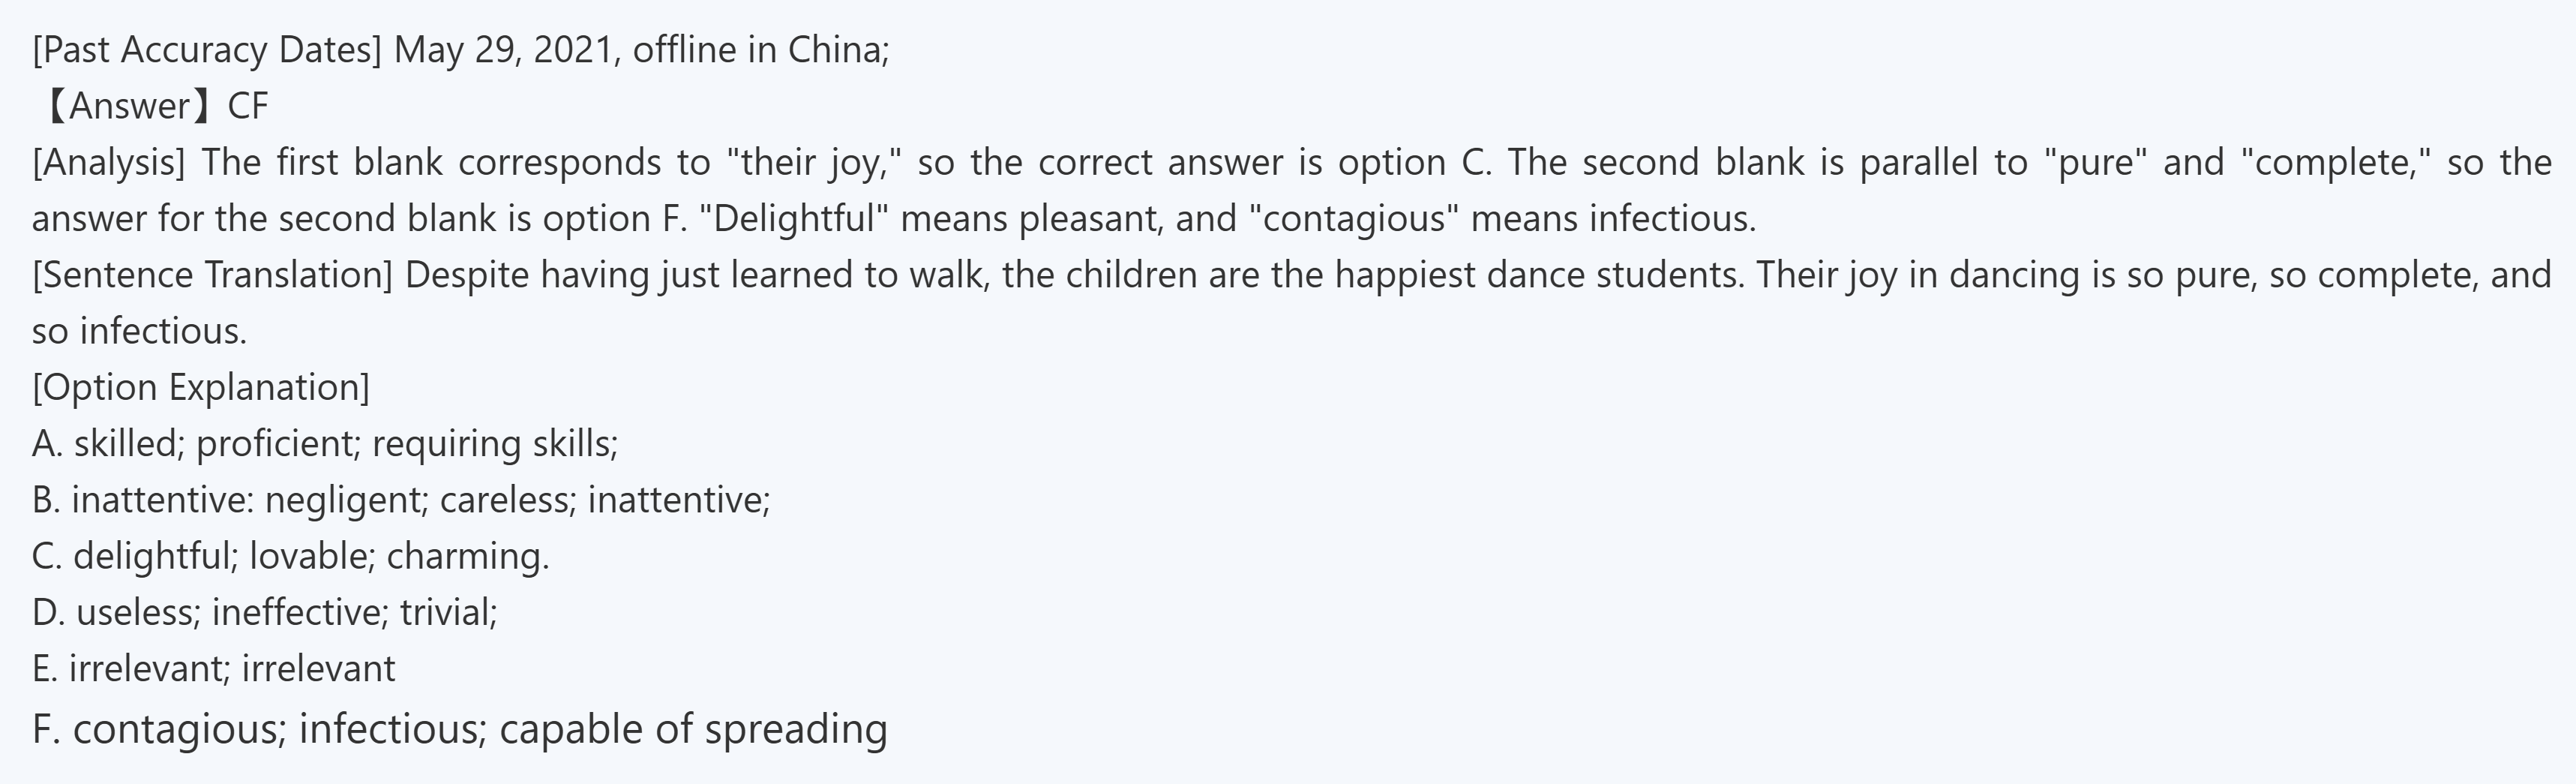Click the [Sentence Translation] label
The width and height of the screenshot is (2576, 784).
(x=212, y=274)
